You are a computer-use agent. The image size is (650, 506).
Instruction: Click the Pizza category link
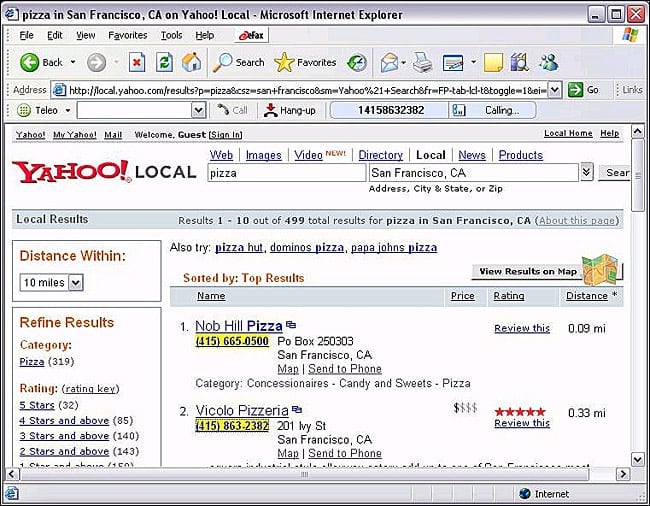[32, 362]
